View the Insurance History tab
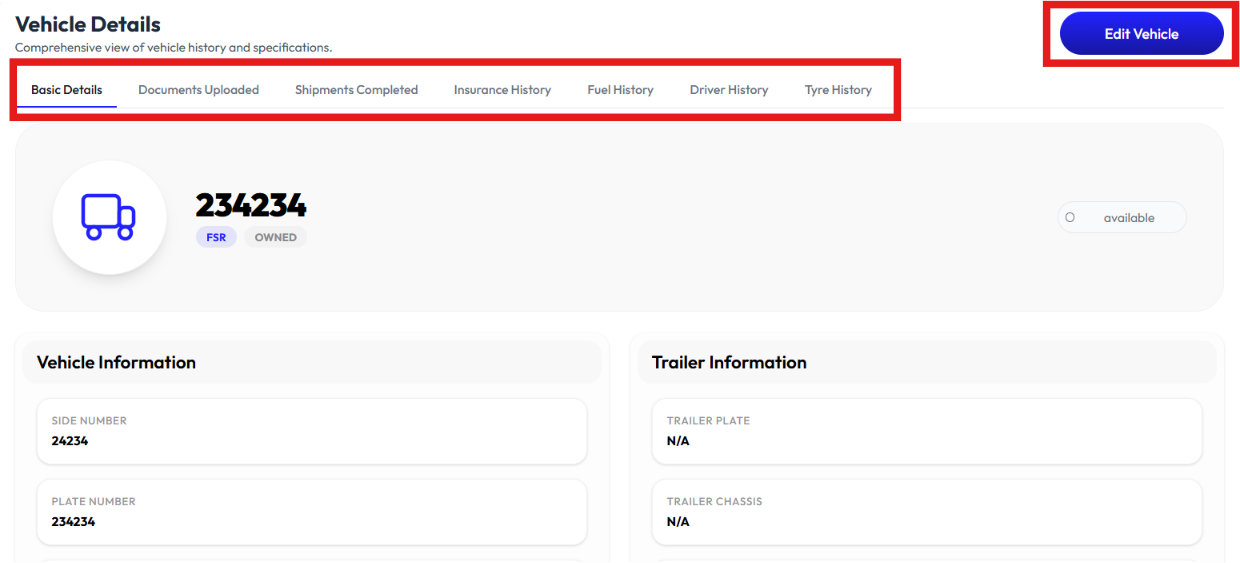Viewport: 1240px width, 563px height. (x=502, y=90)
